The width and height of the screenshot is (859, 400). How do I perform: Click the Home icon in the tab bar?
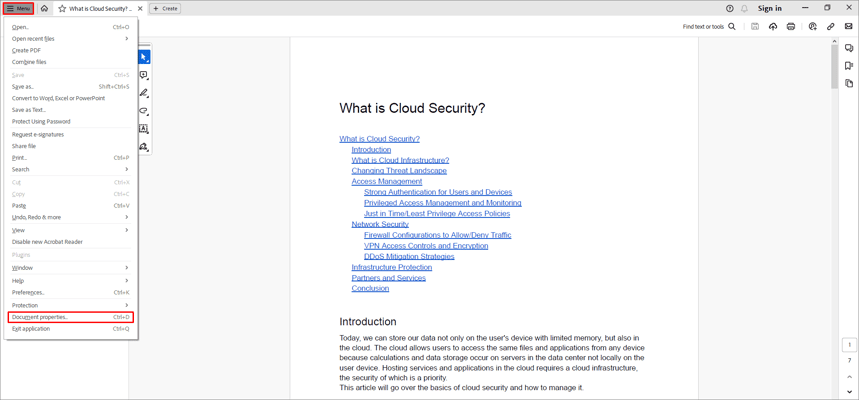(x=44, y=8)
